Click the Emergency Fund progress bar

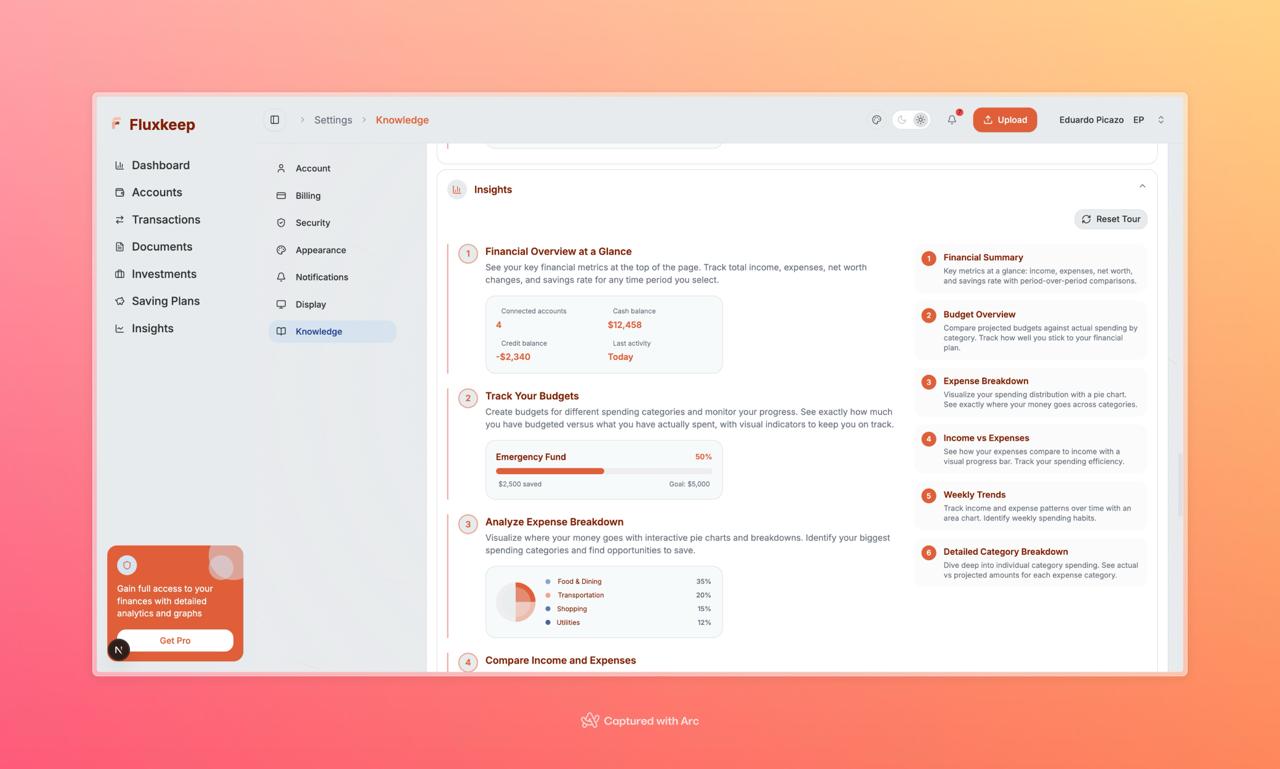[x=604, y=471]
